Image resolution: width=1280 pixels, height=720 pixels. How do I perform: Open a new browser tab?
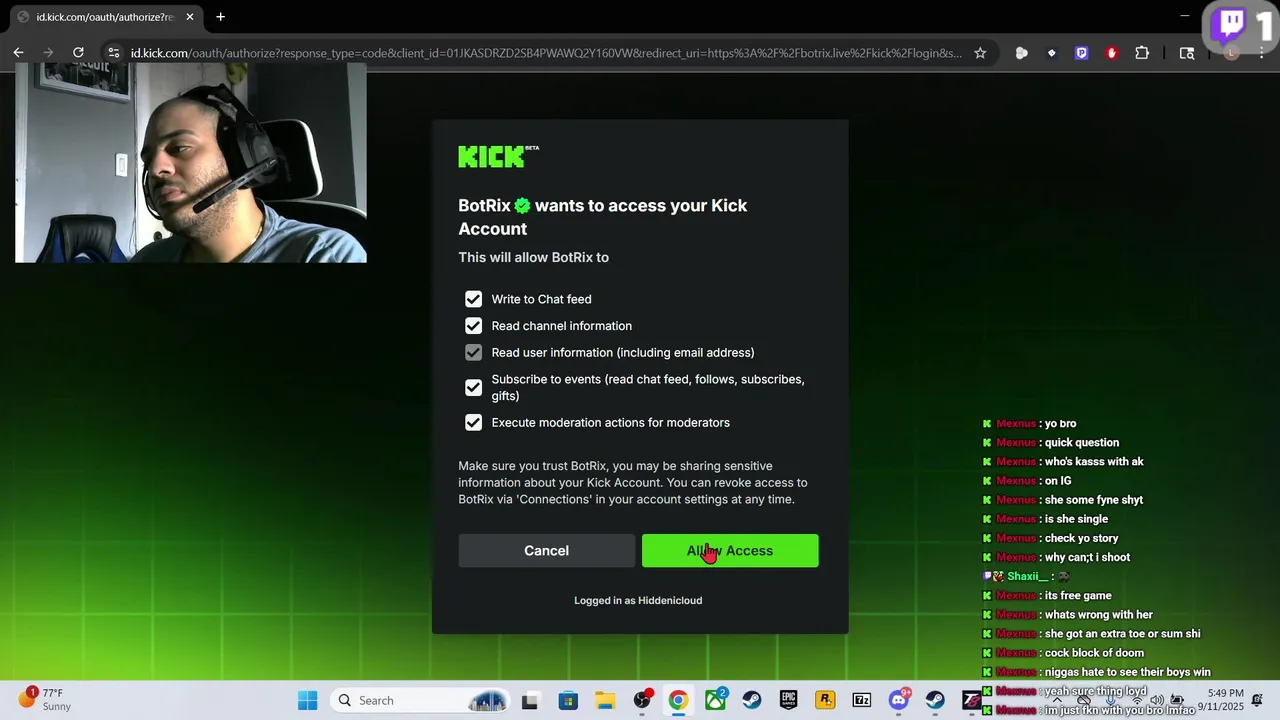(x=220, y=17)
